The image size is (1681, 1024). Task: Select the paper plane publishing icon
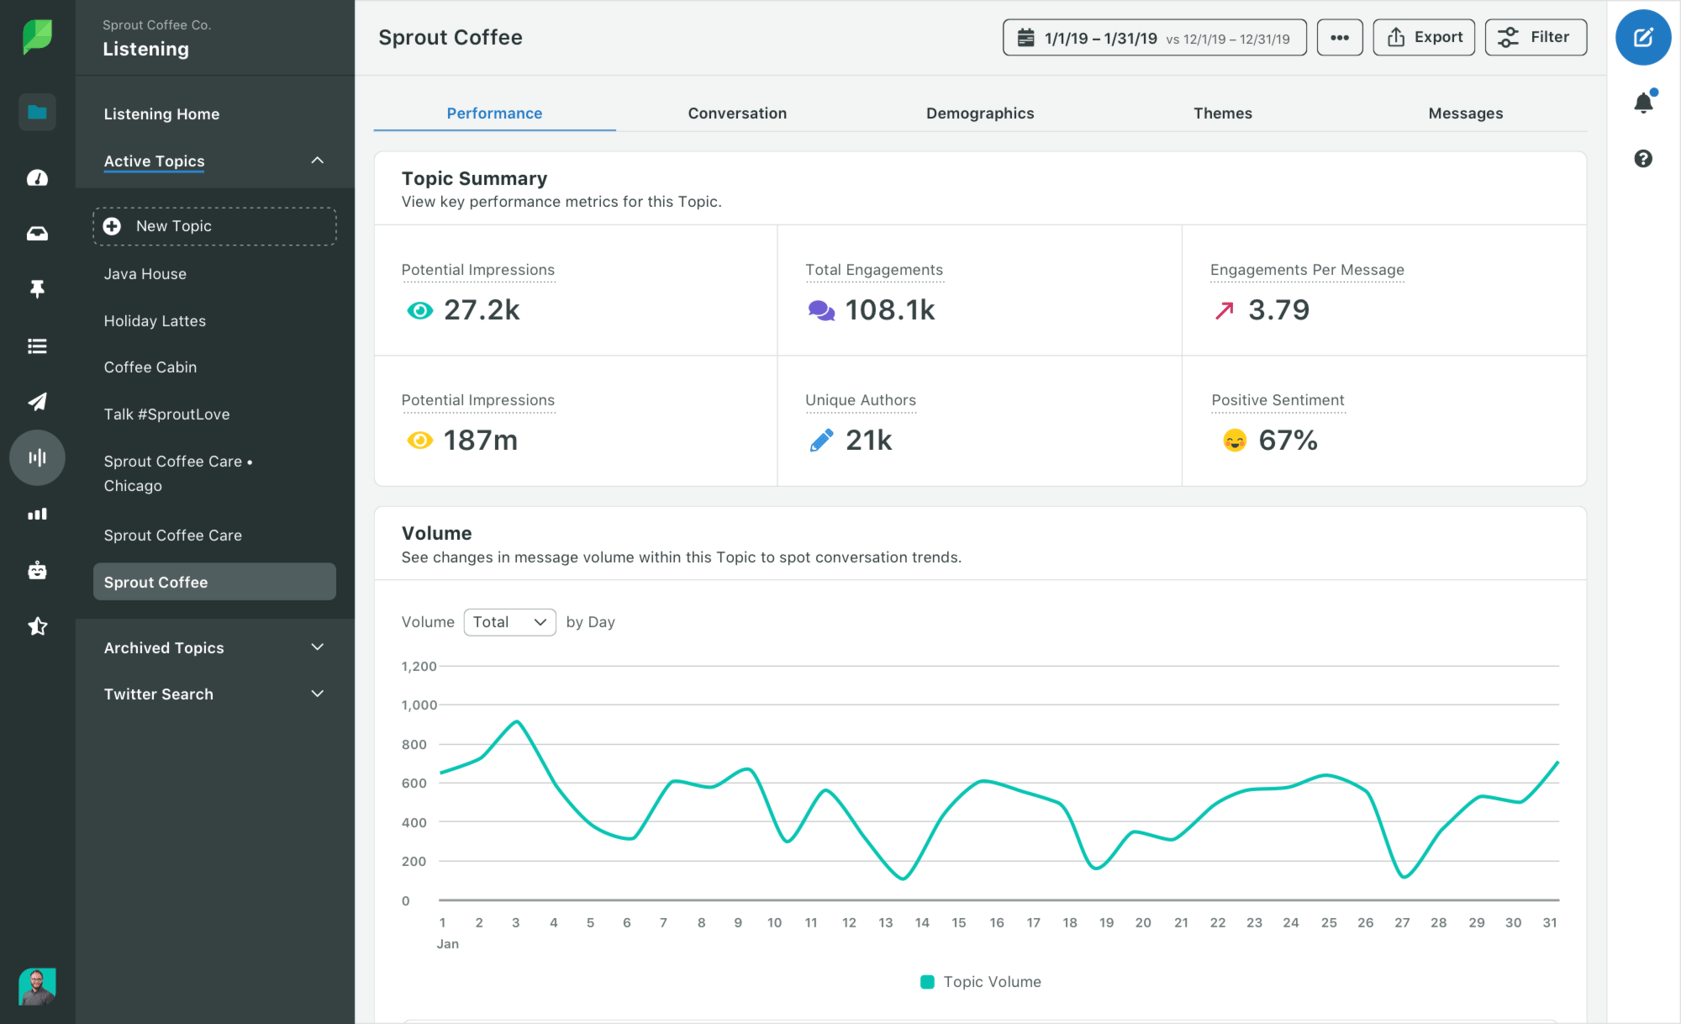(37, 401)
